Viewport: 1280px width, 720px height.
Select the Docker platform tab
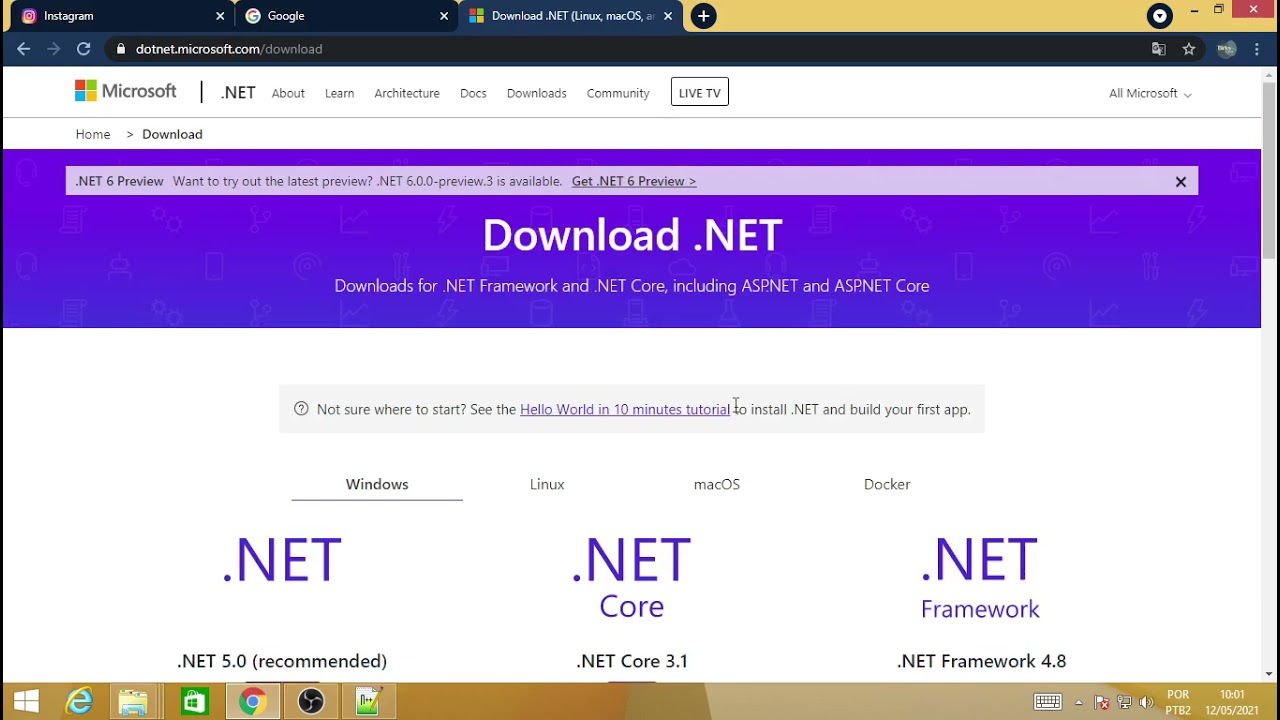(x=887, y=484)
